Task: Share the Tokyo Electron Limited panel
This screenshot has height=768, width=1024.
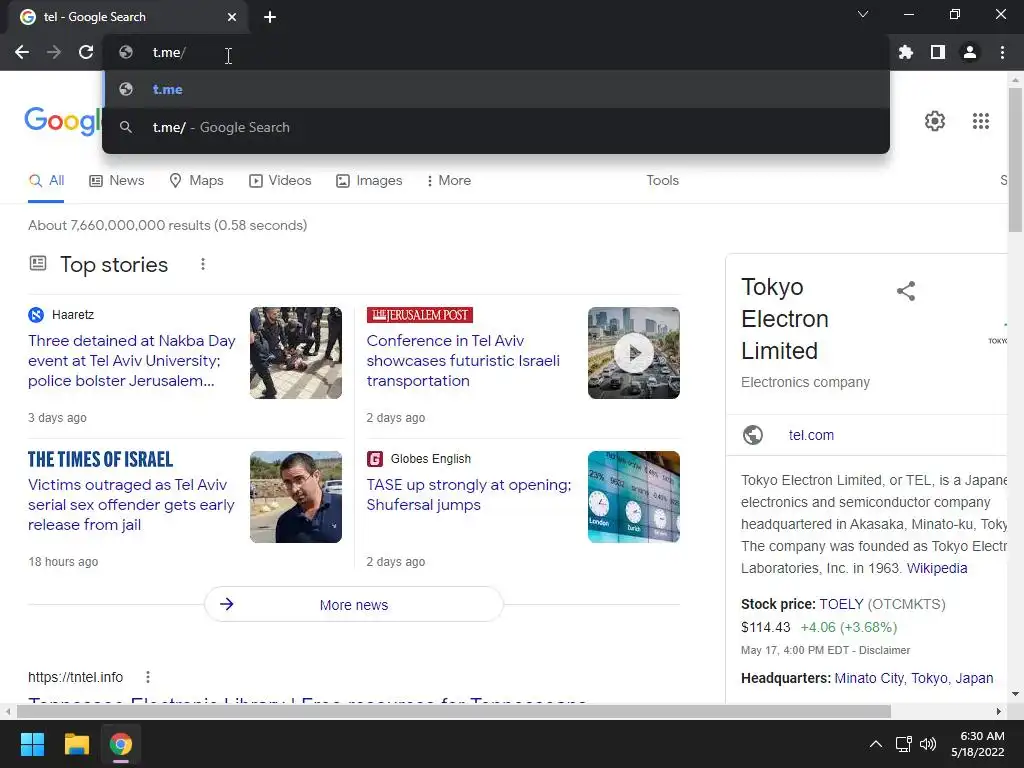Action: [906, 291]
